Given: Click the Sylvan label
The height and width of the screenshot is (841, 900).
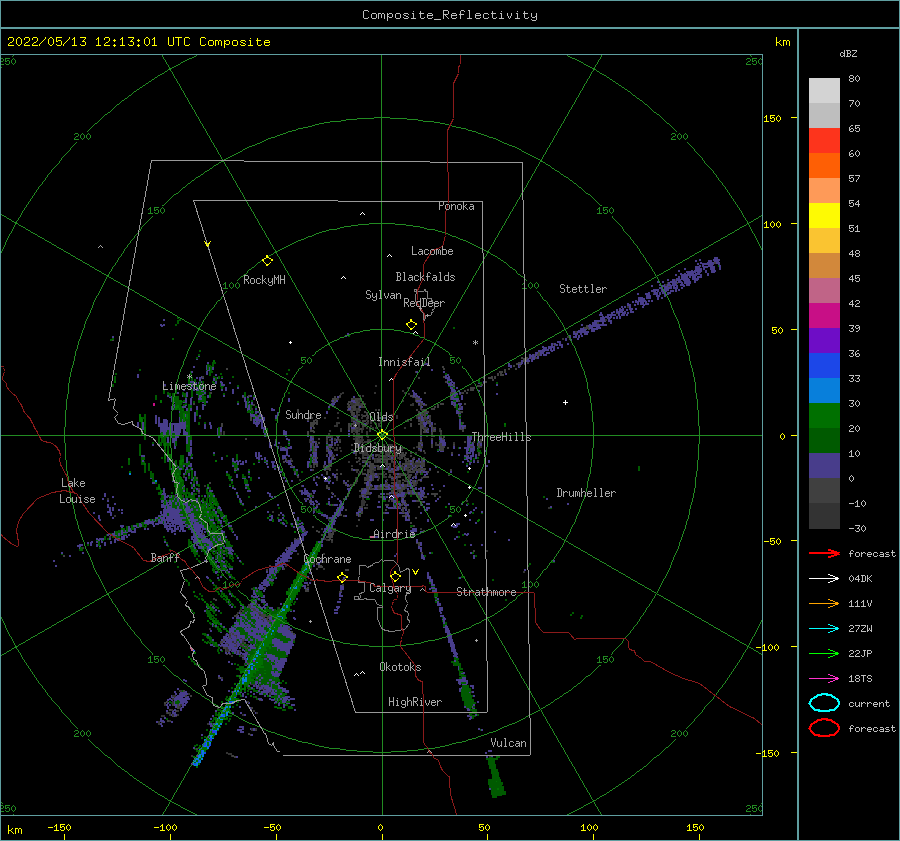Looking at the screenshot, I should 383,295.
